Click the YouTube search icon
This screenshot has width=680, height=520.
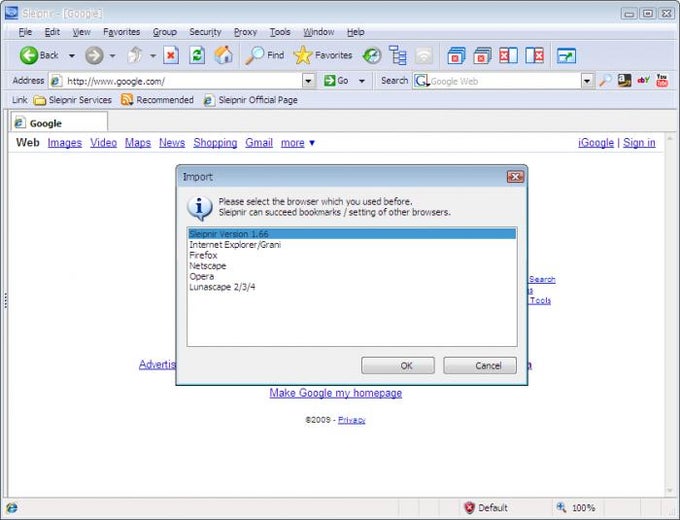pyautogui.click(x=662, y=81)
